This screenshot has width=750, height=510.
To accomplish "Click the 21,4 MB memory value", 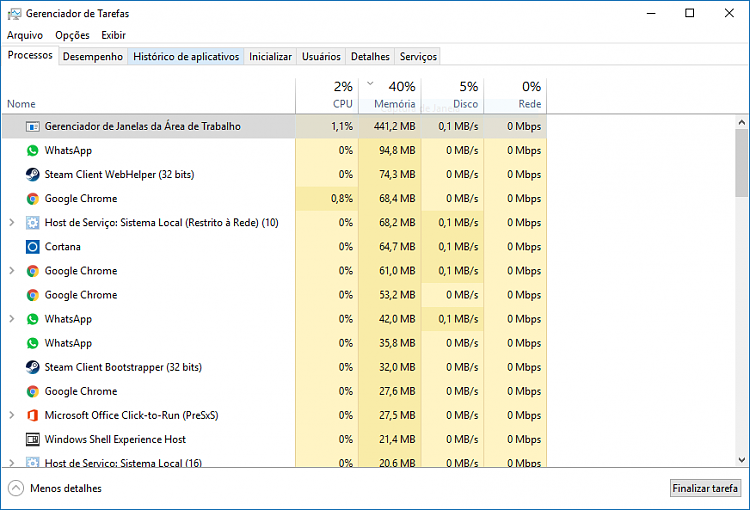I will [x=397, y=440].
